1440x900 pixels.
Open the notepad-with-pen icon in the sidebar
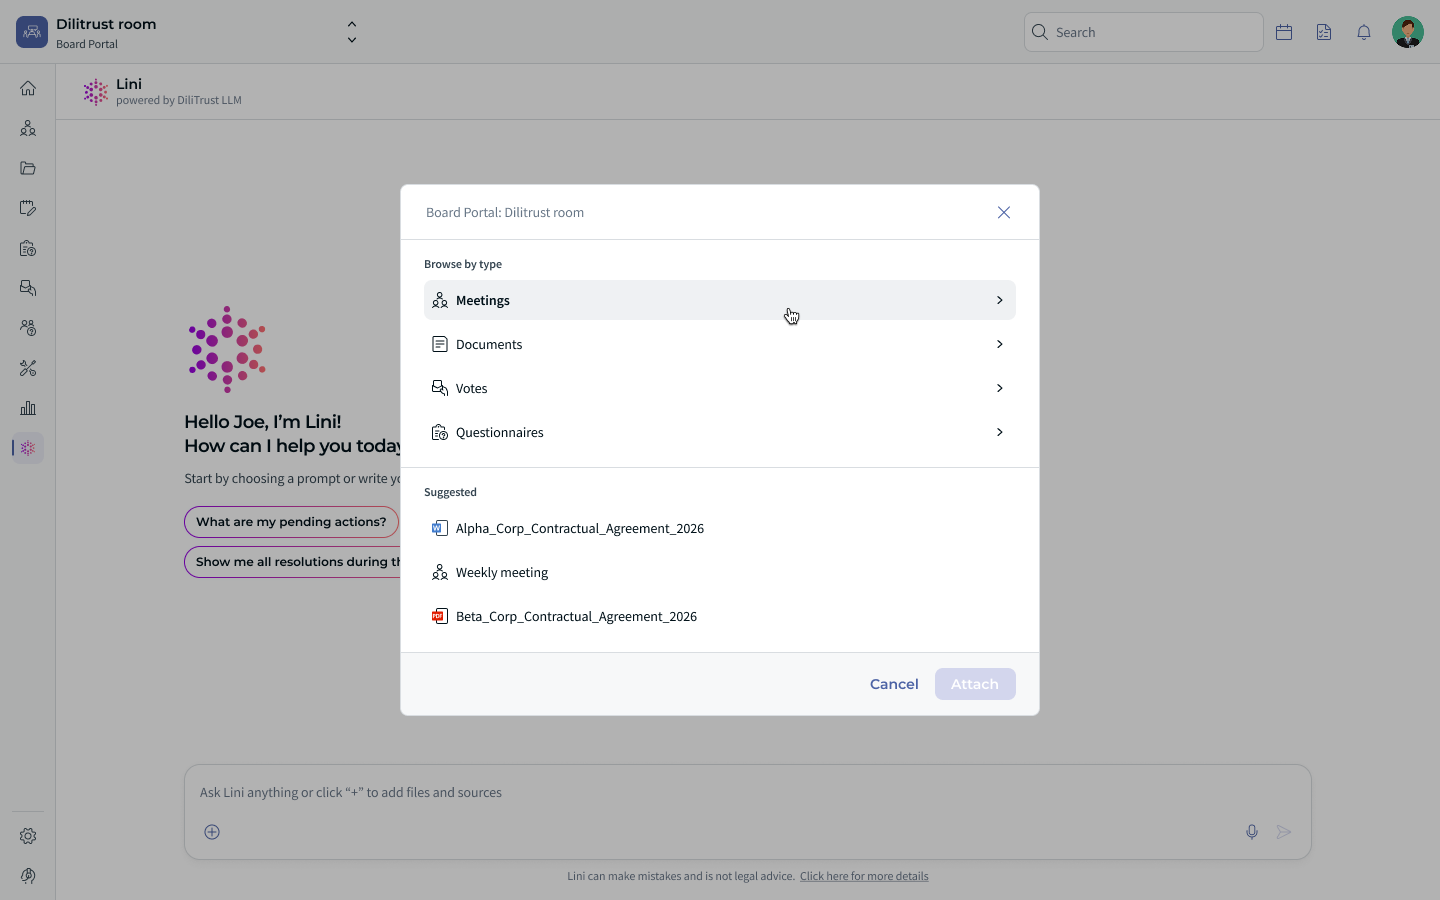[x=28, y=208]
